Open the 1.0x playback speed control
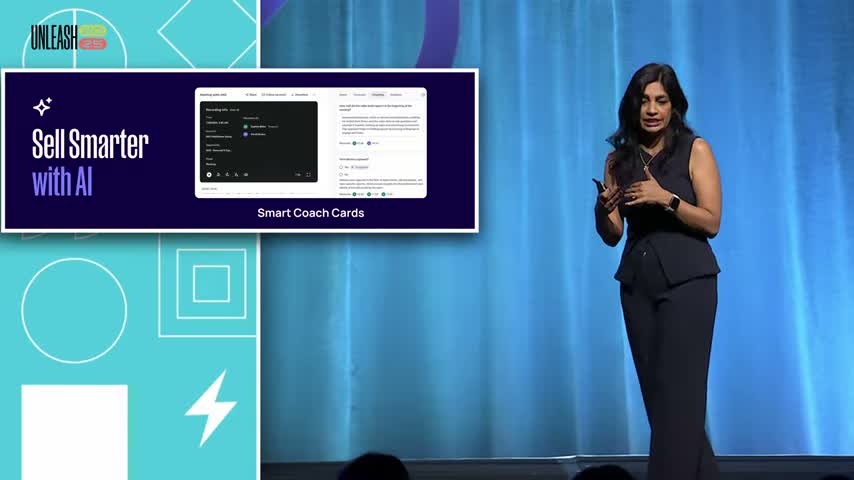This screenshot has height=480, width=854. click(298, 174)
